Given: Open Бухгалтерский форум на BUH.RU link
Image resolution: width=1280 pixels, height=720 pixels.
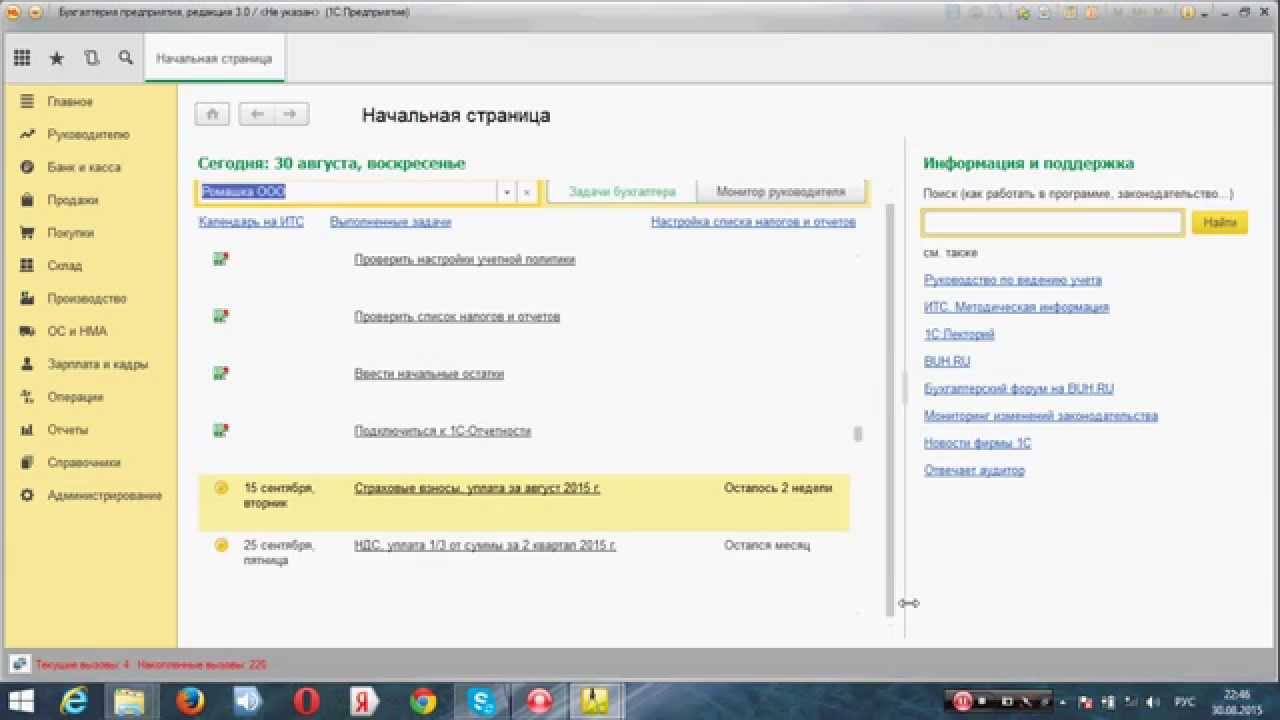Looking at the screenshot, I should 1019,389.
